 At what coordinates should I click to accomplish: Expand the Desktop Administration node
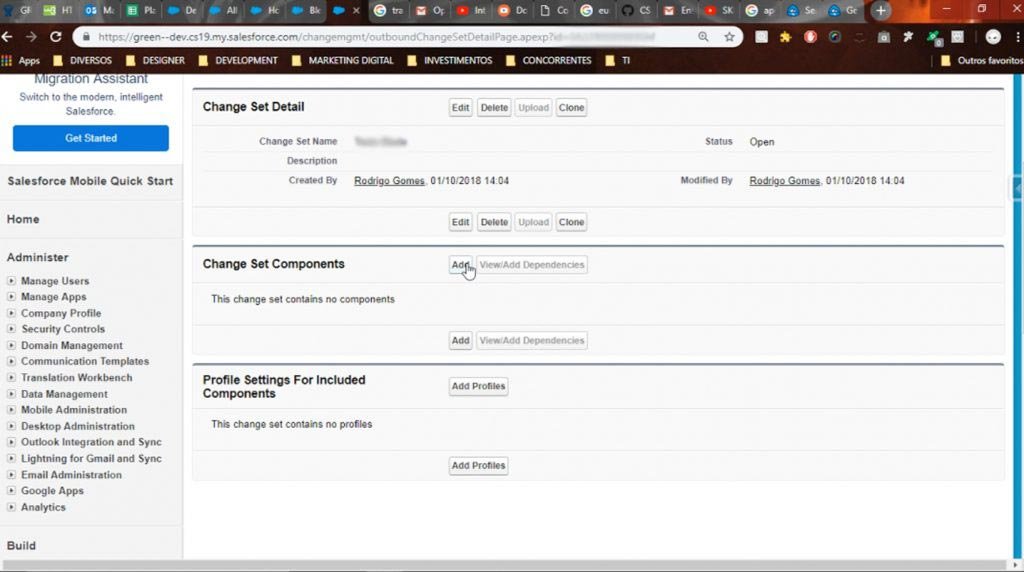point(11,426)
